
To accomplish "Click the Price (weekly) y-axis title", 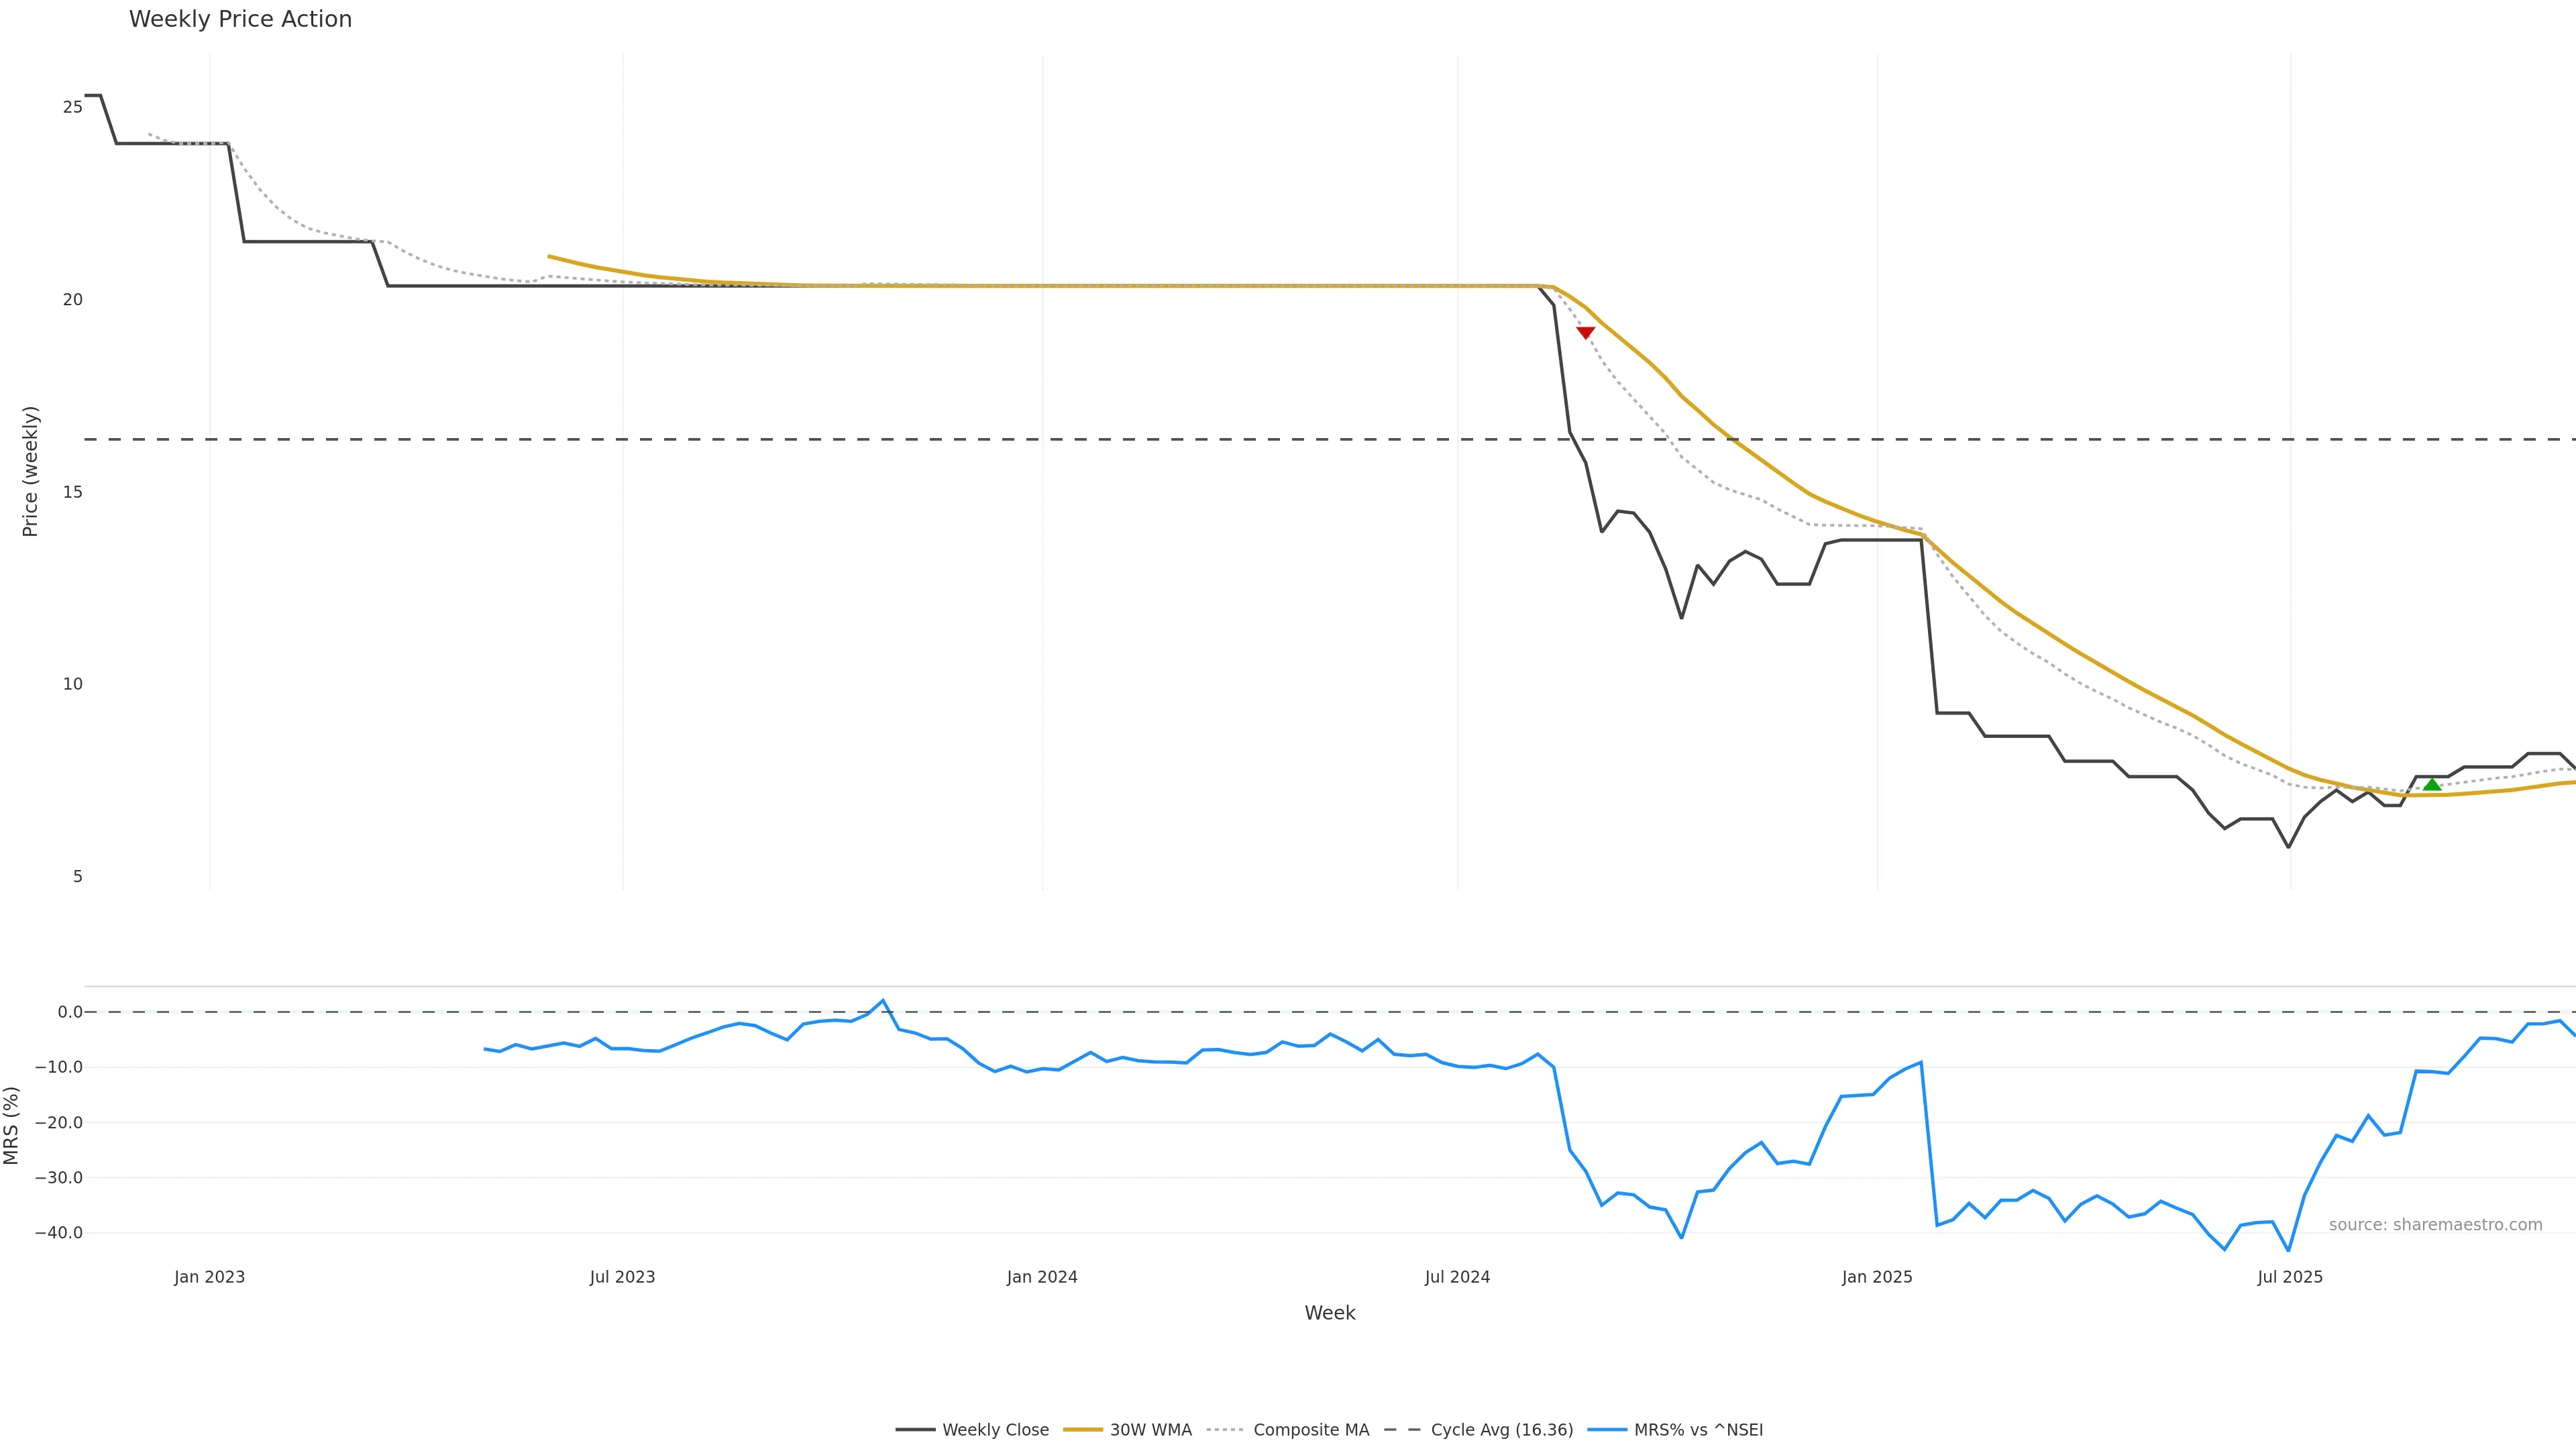I will (30, 471).
